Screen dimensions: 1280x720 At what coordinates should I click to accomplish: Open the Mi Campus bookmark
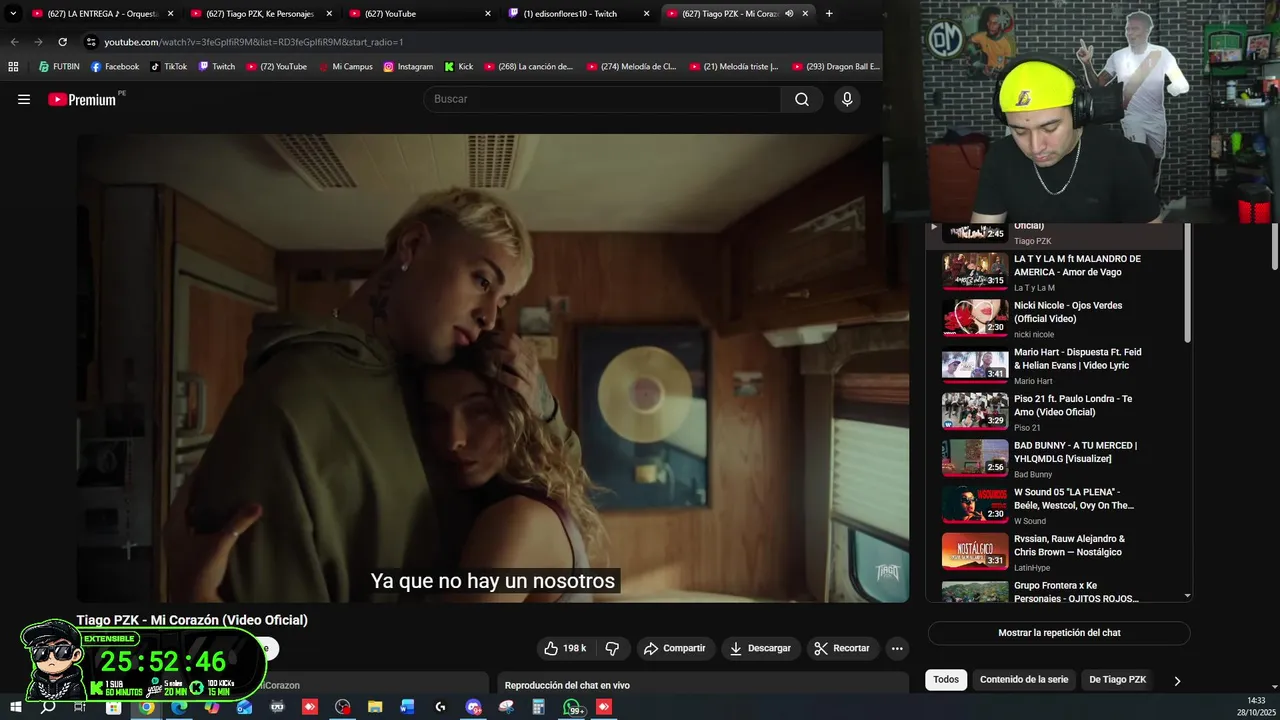coord(345,67)
